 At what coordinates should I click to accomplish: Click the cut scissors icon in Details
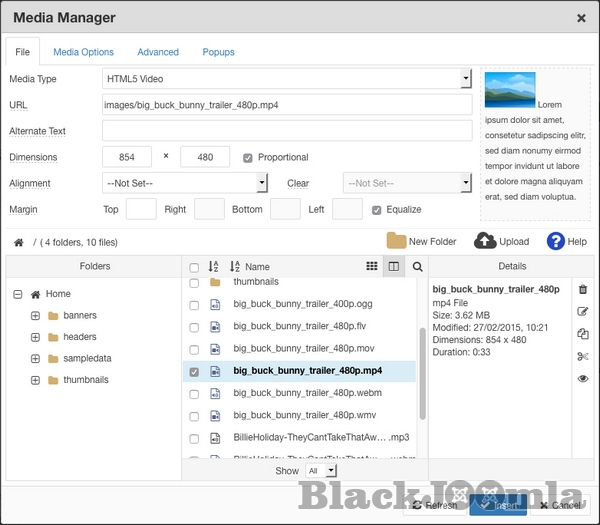coord(583,356)
